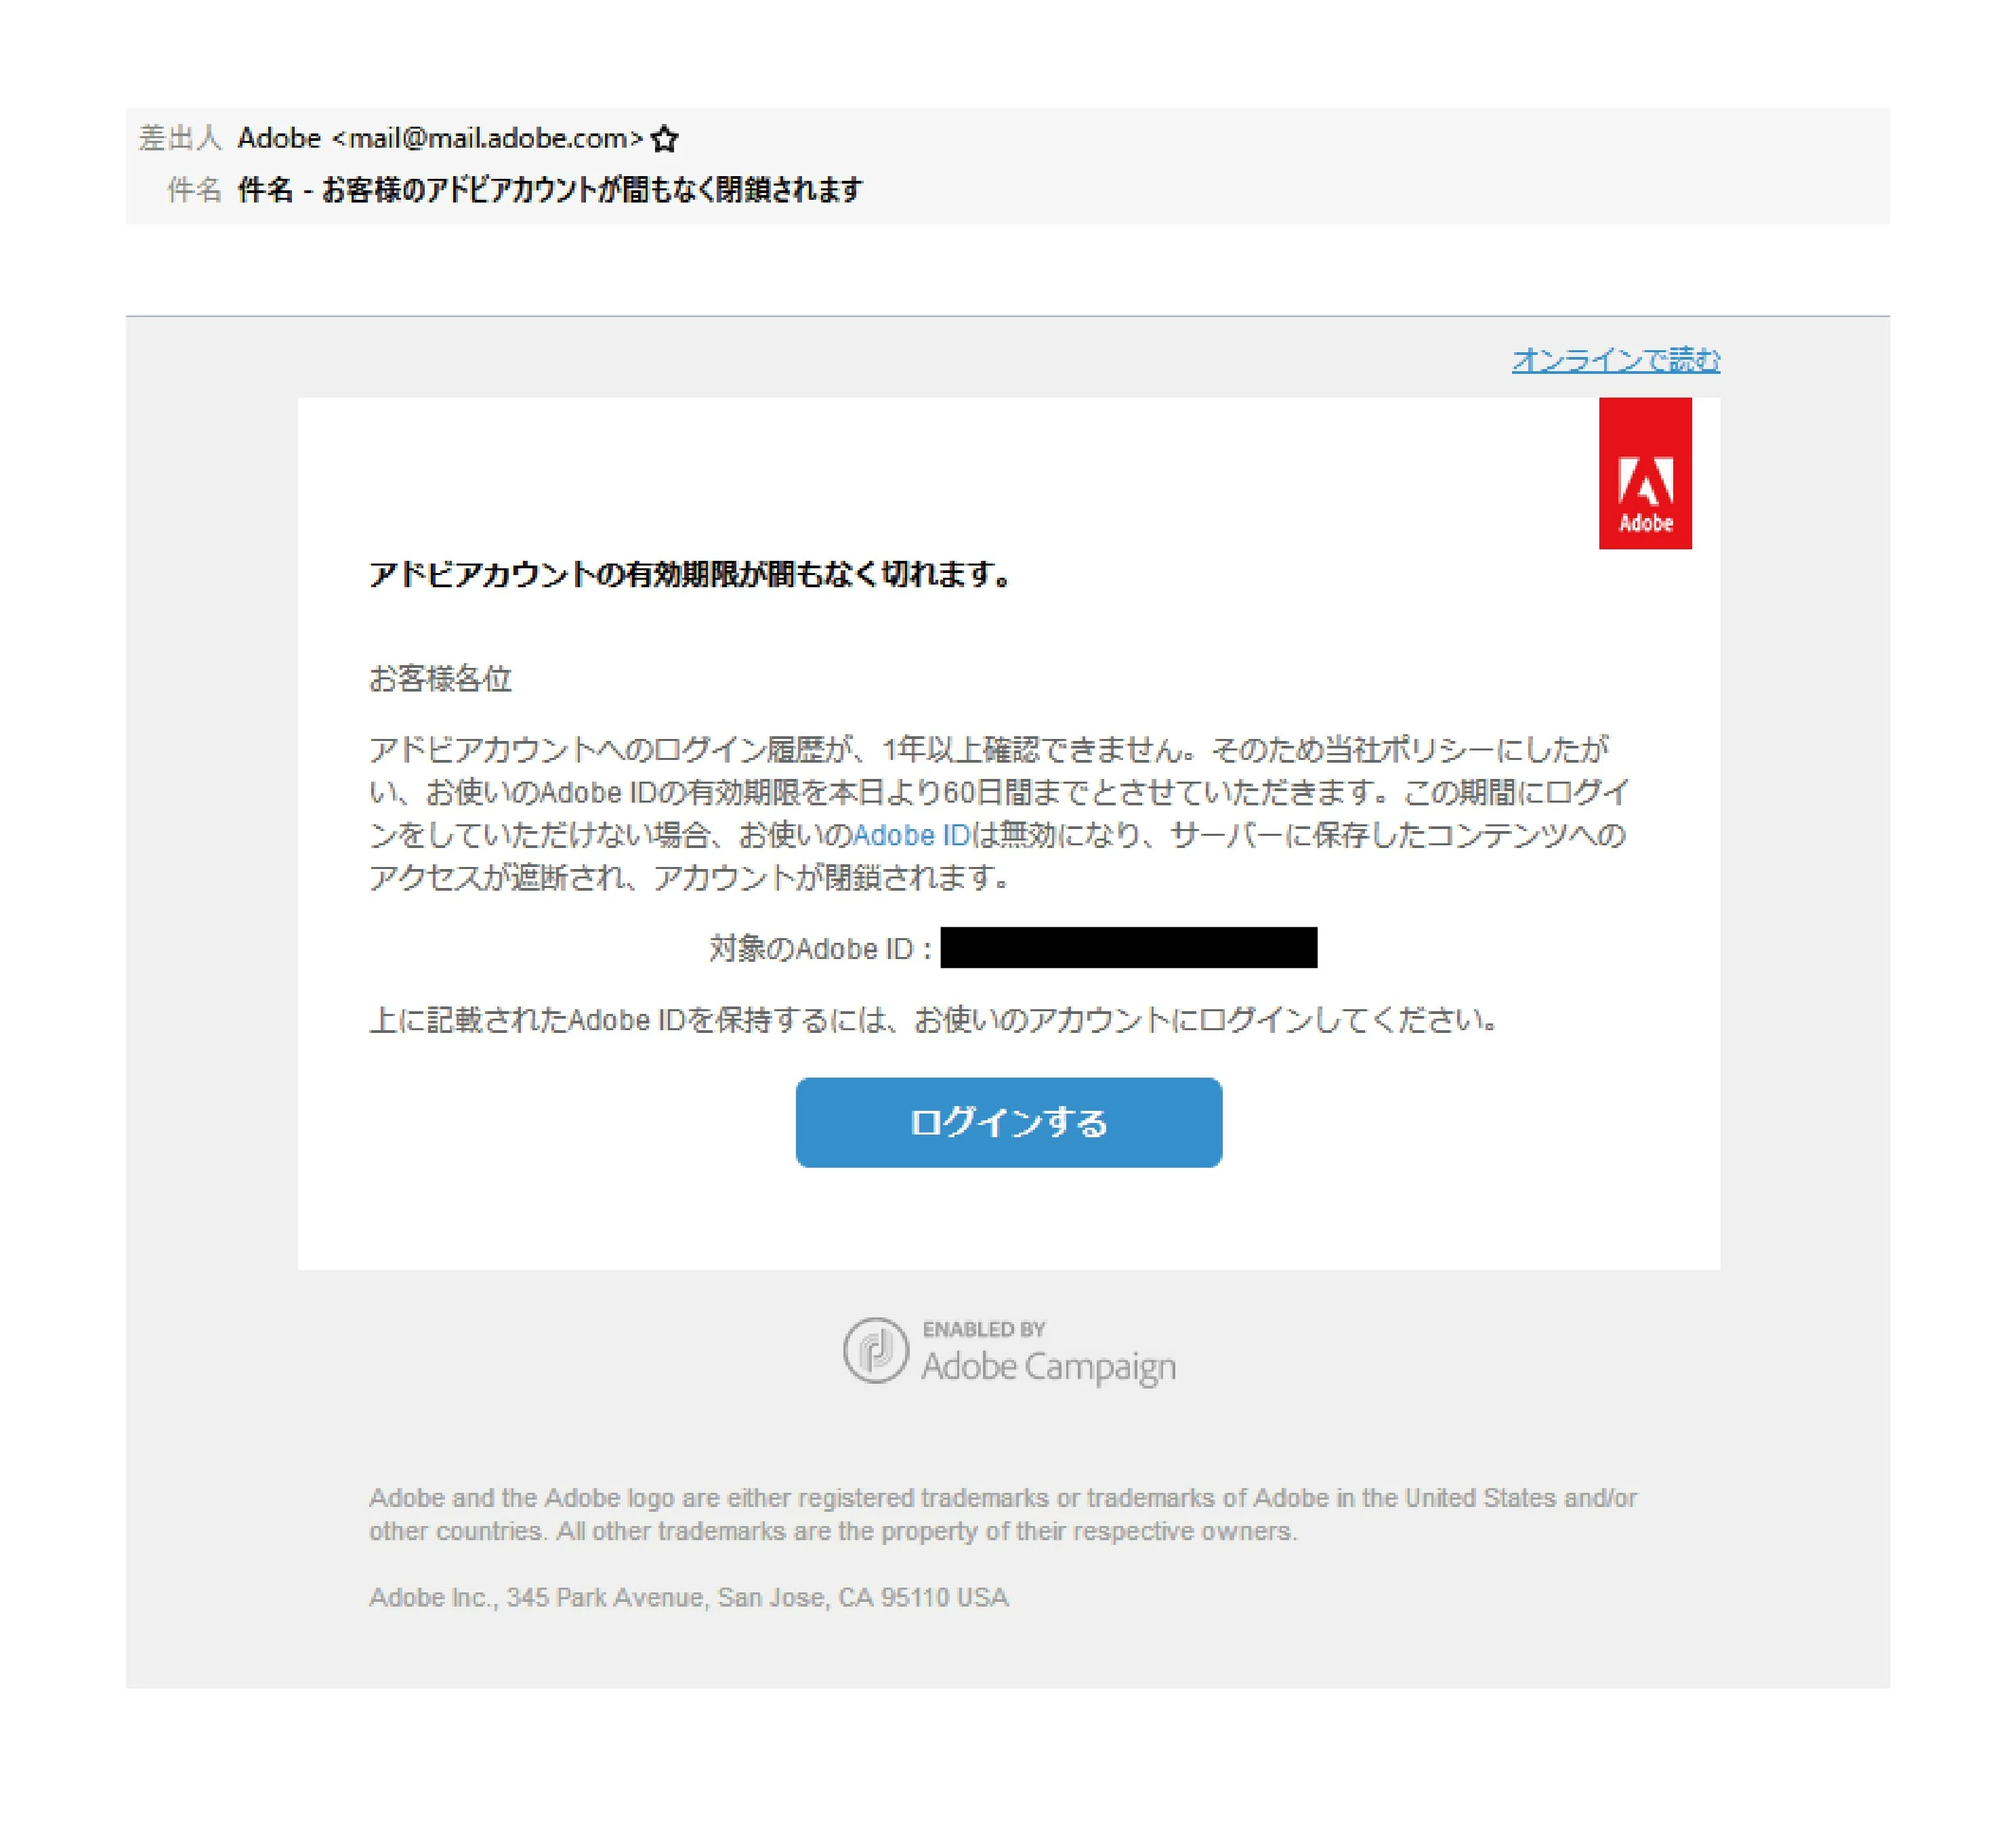The height and width of the screenshot is (1822, 2016).
Task: Click the mail@mail.adobe.com sender address
Action: pos(487,138)
